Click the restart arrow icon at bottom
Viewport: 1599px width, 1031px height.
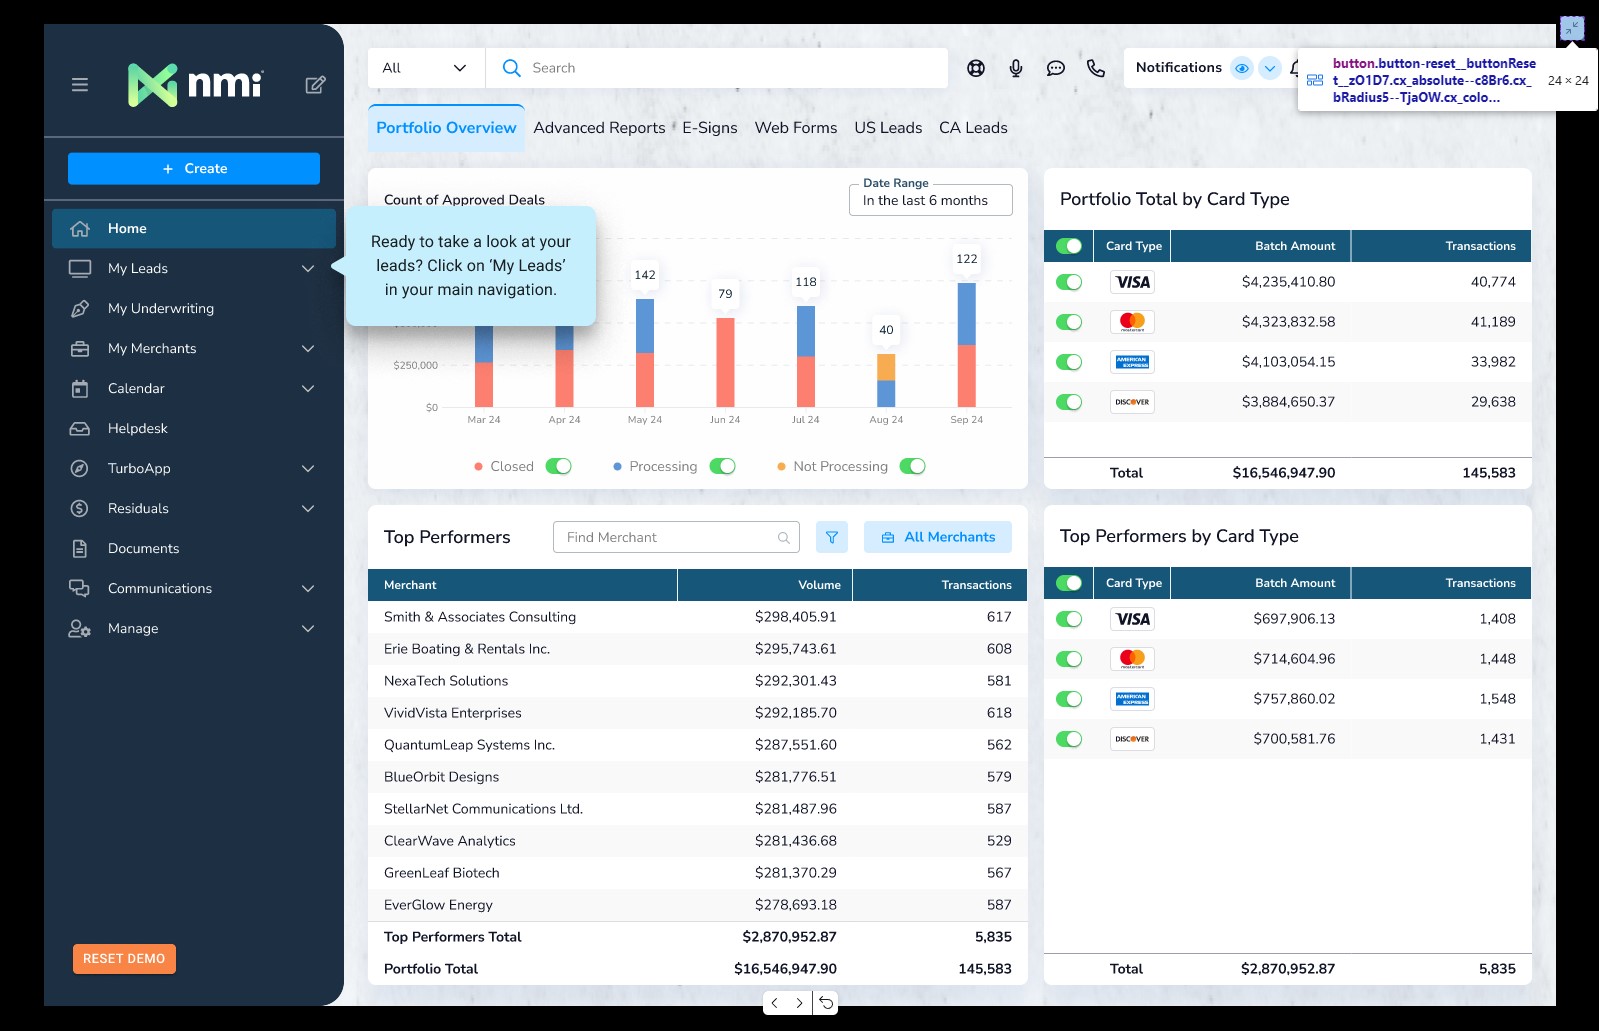coord(826,1002)
